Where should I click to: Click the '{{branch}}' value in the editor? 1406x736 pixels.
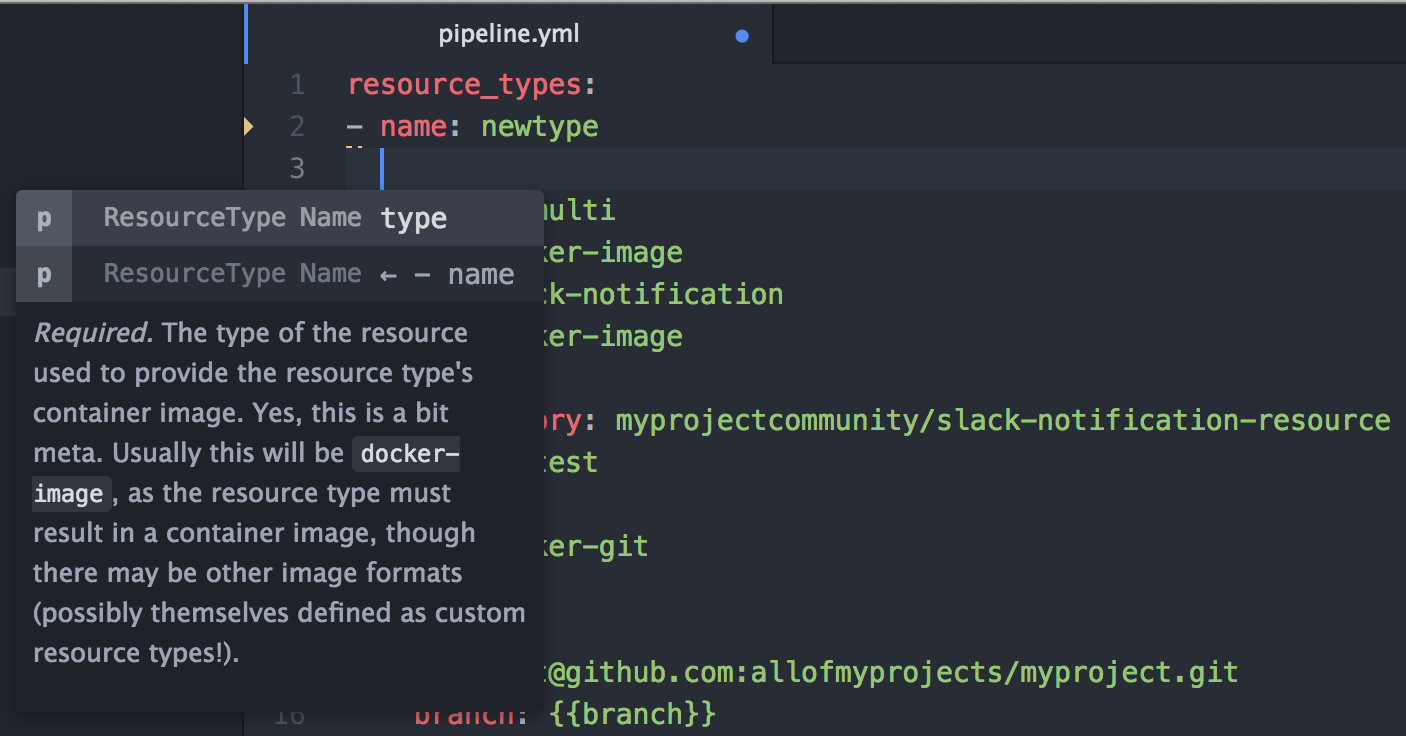[x=633, y=715]
